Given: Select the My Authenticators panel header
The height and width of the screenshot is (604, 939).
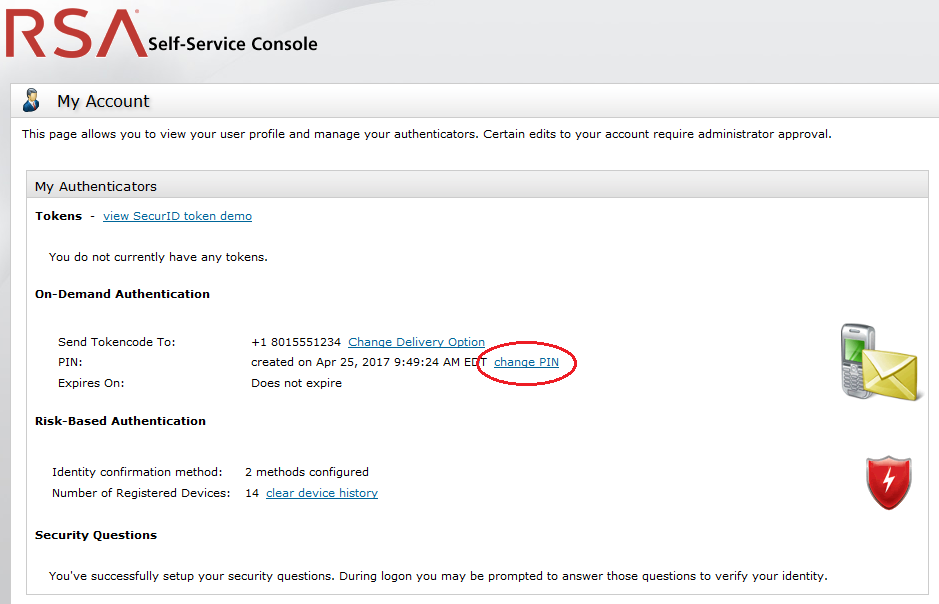Looking at the screenshot, I should [96, 186].
